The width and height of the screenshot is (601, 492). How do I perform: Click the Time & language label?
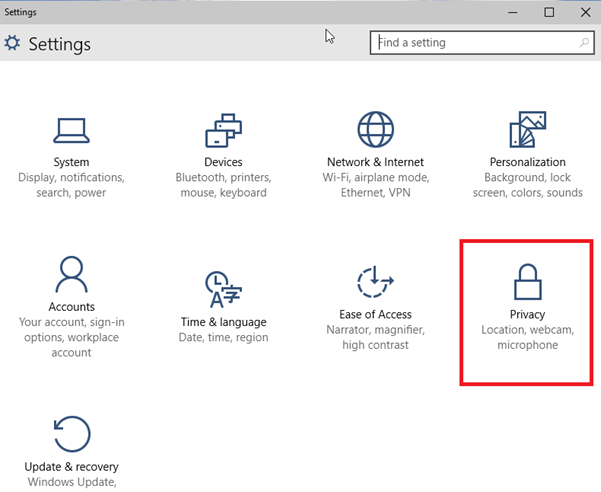[x=223, y=322]
